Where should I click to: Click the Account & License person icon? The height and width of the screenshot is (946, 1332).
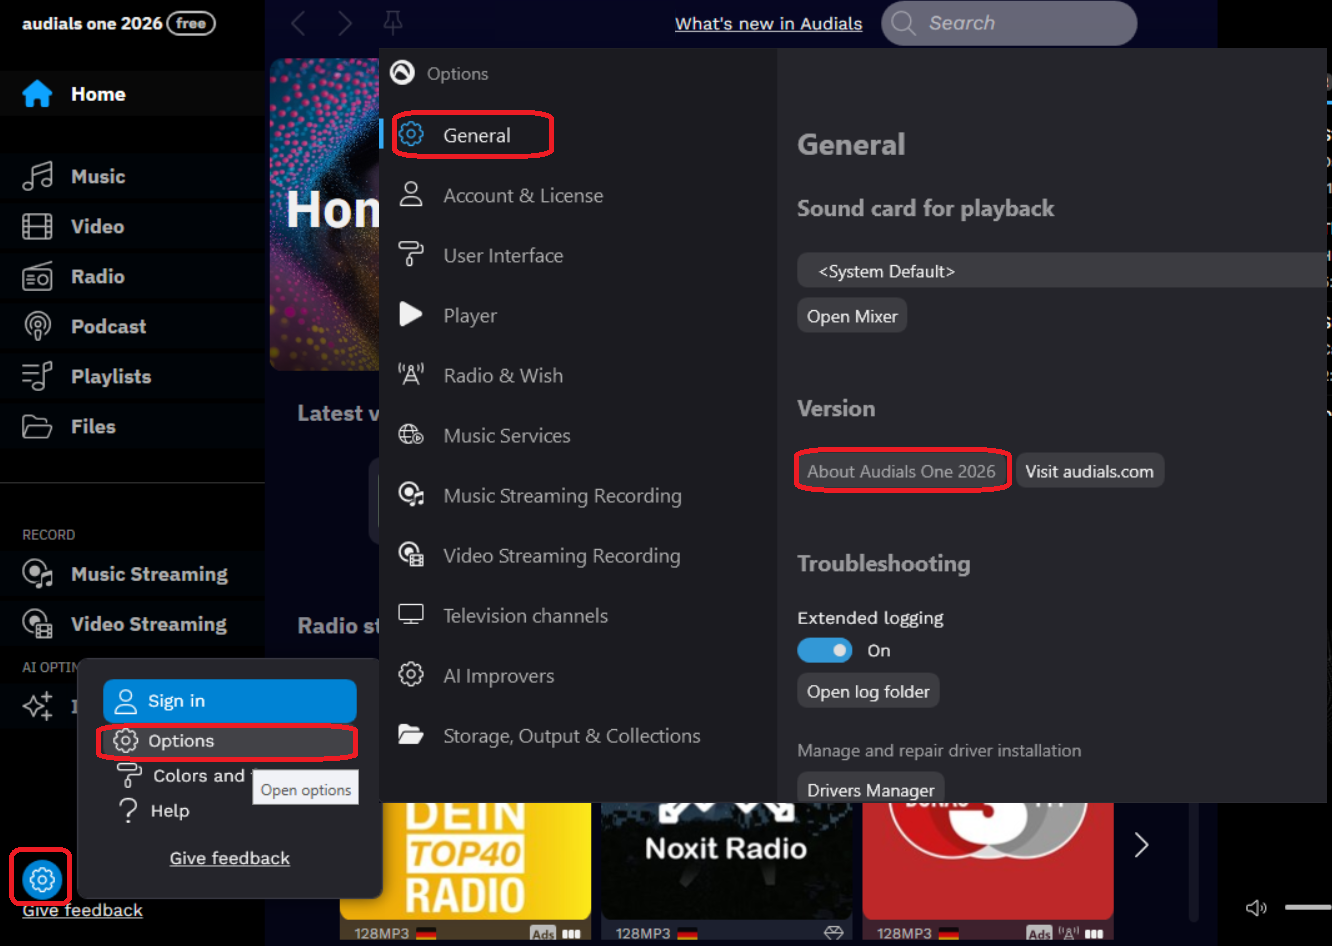(411, 195)
